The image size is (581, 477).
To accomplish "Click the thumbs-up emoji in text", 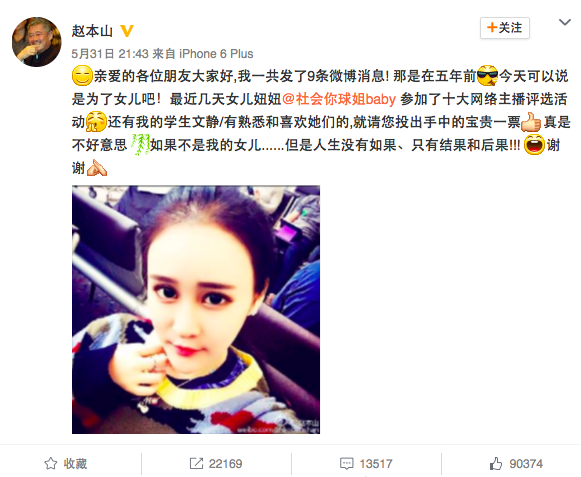I will [531, 122].
